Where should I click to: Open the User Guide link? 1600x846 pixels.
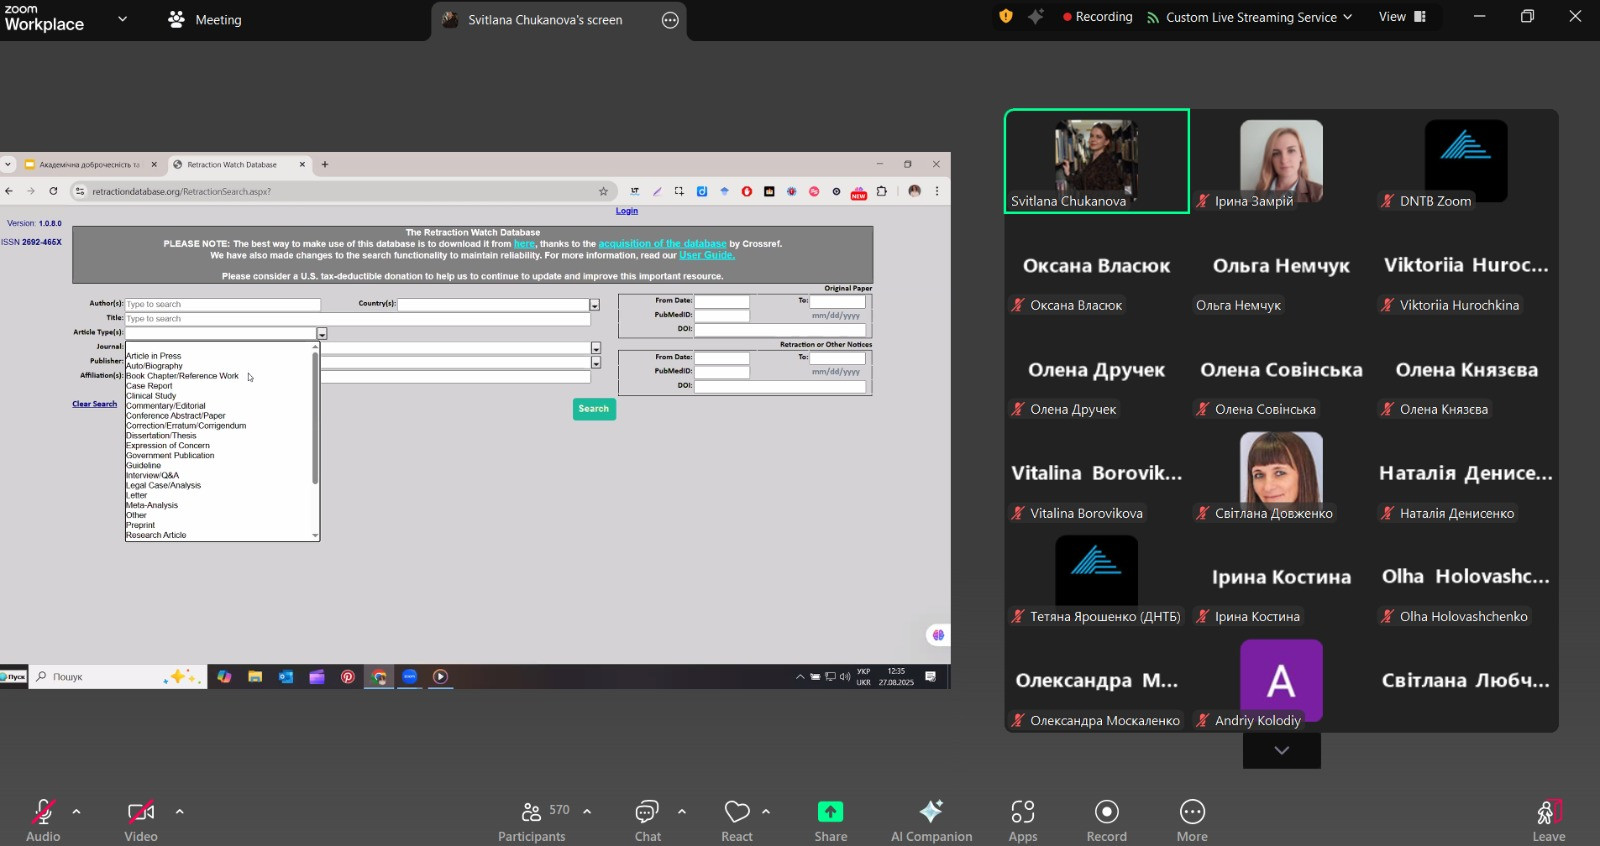click(707, 255)
